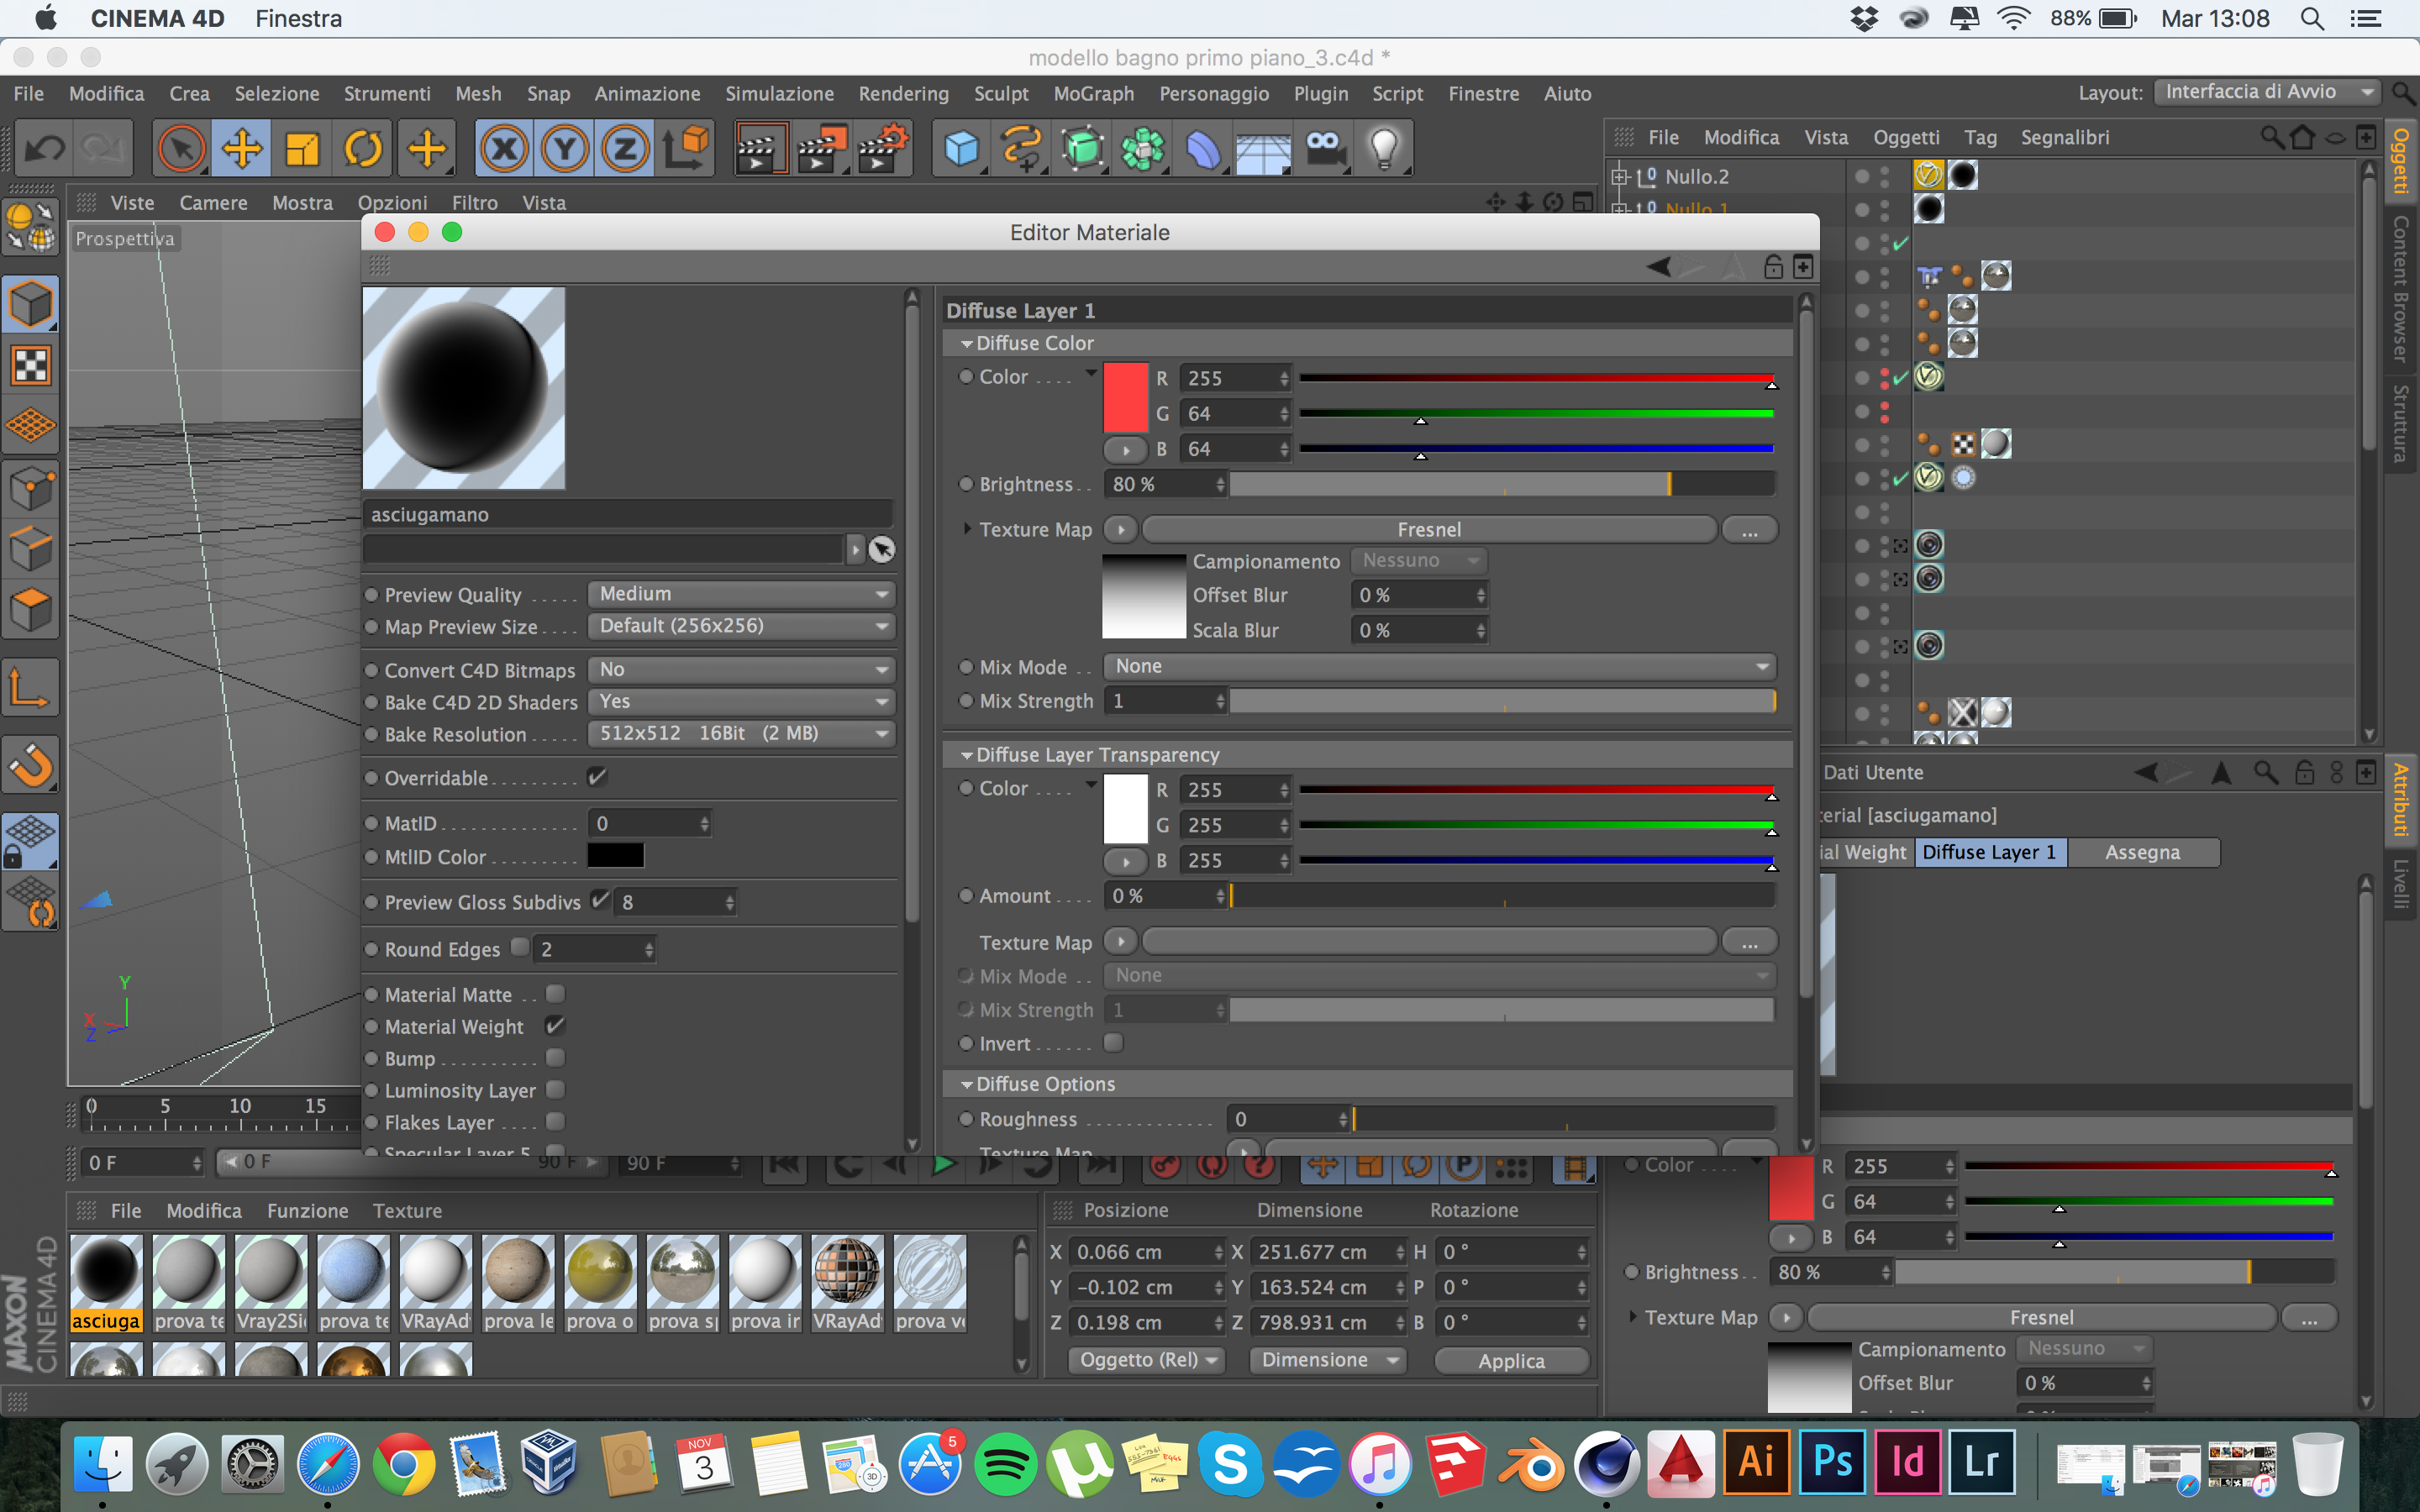2420x1512 pixels.
Task: Open the Rendering menu
Action: pyautogui.click(x=903, y=94)
